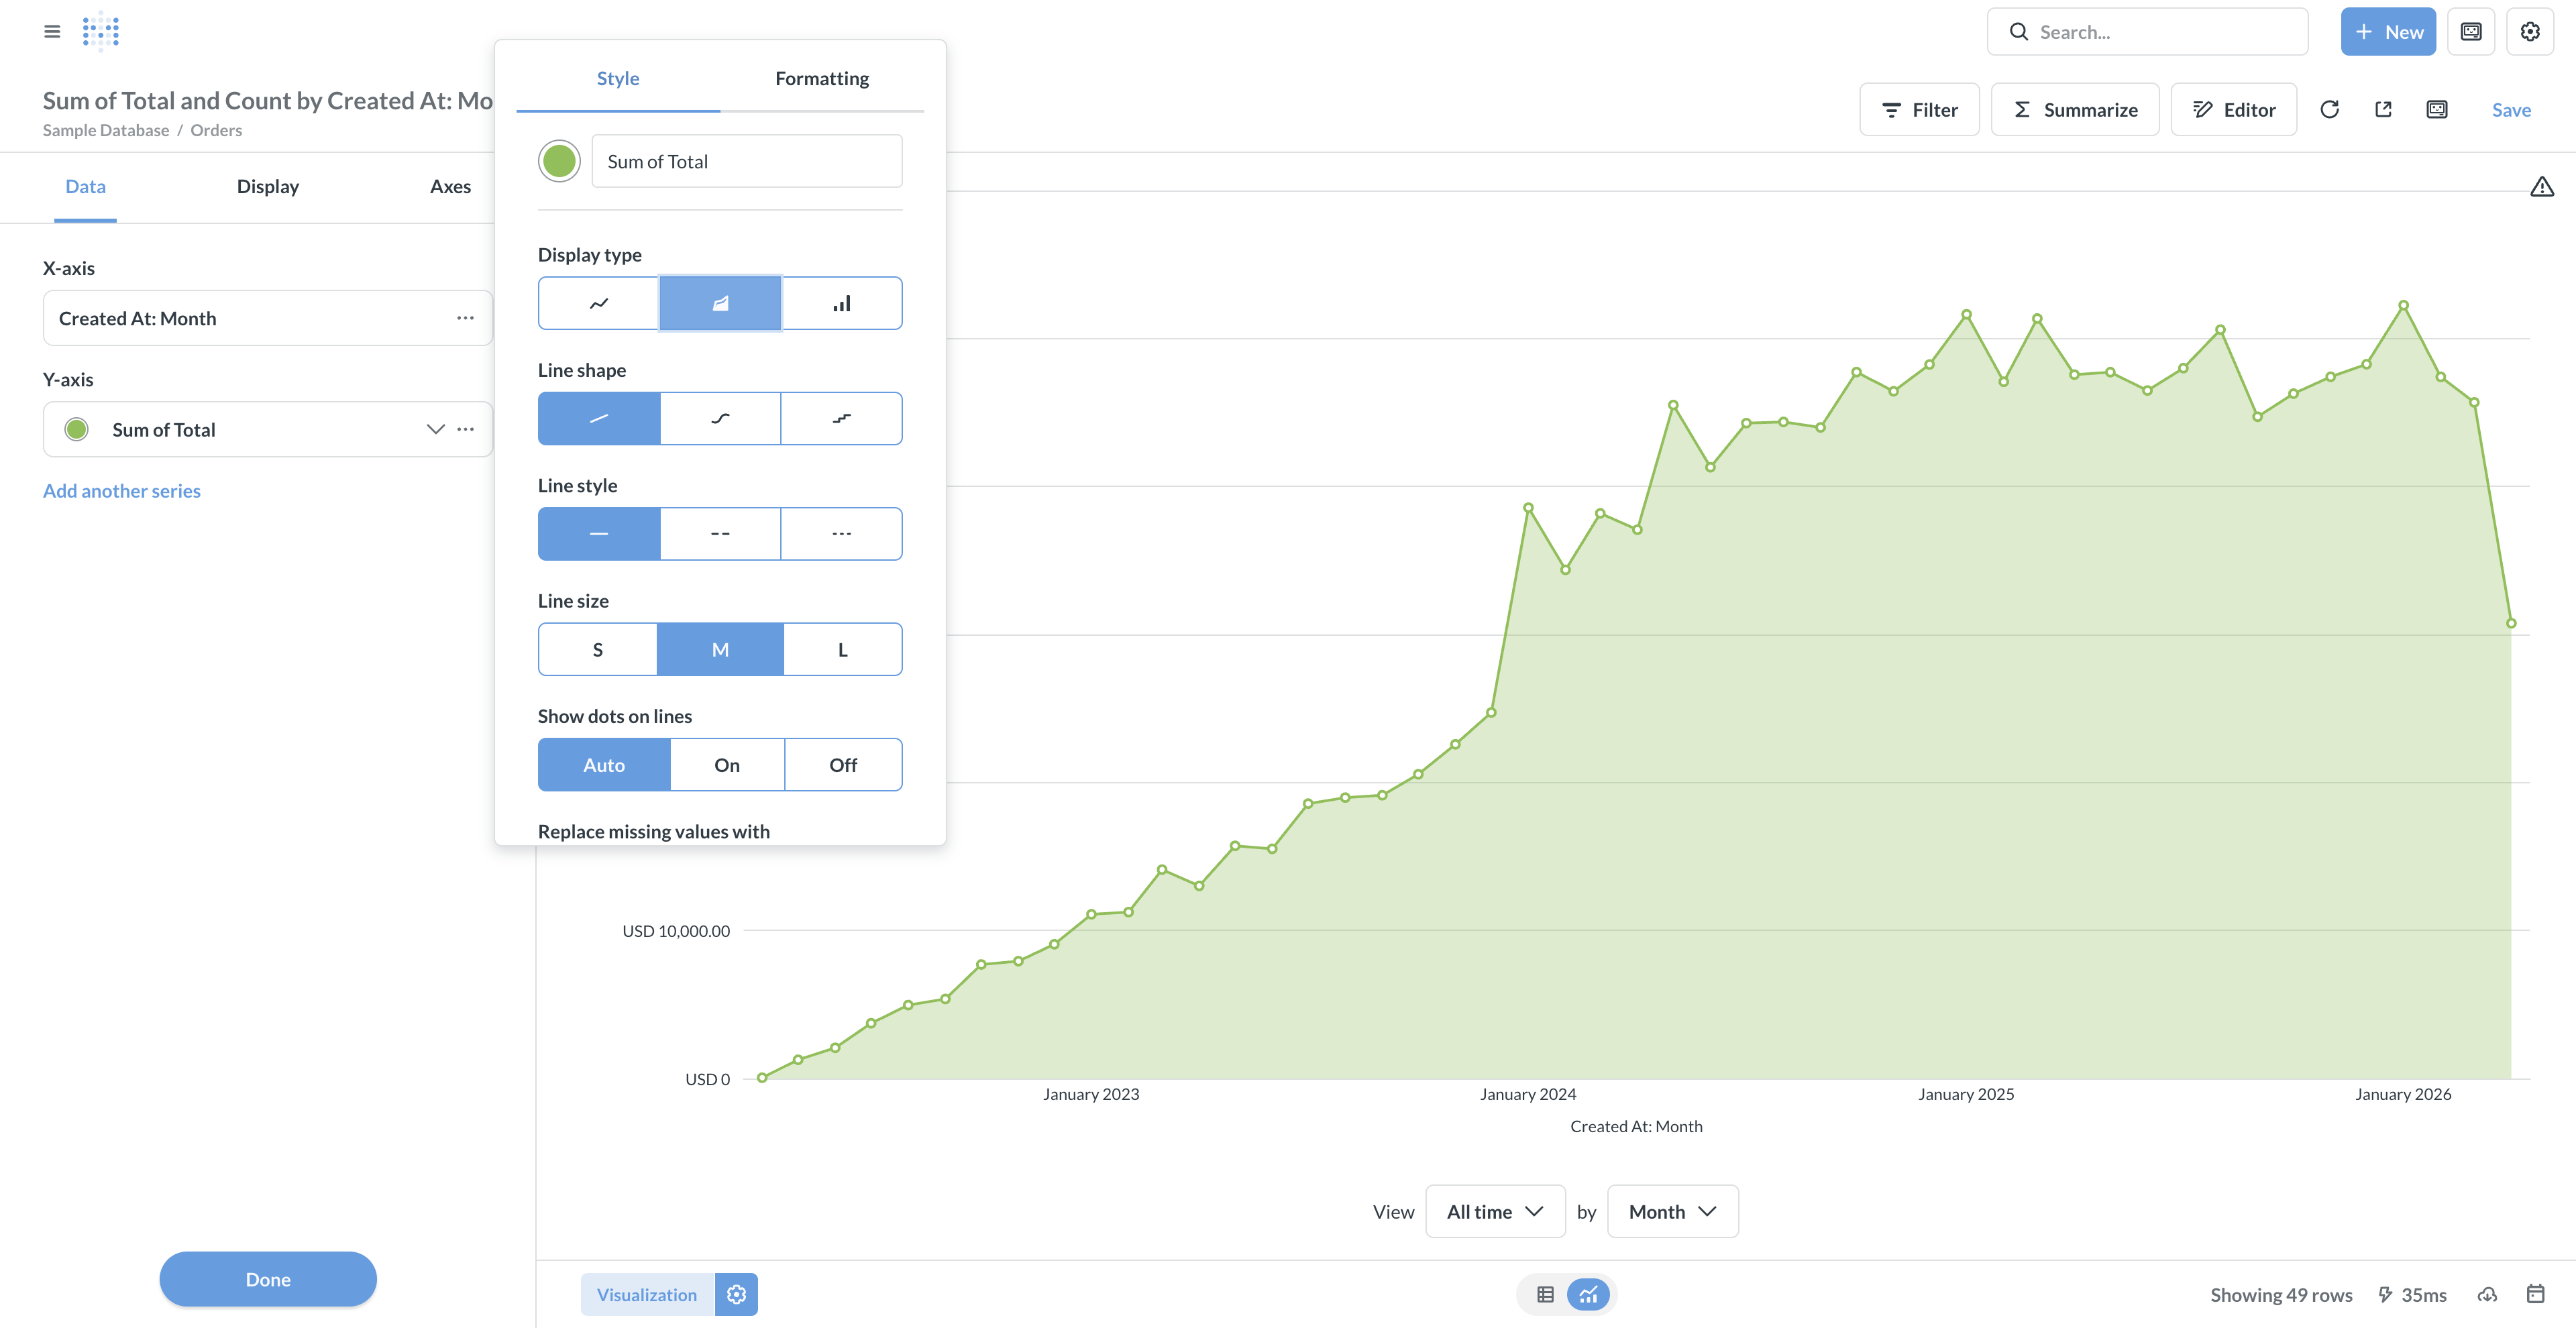Click the refresh query icon
Viewport: 2576px width, 1328px height.
pos(2329,110)
